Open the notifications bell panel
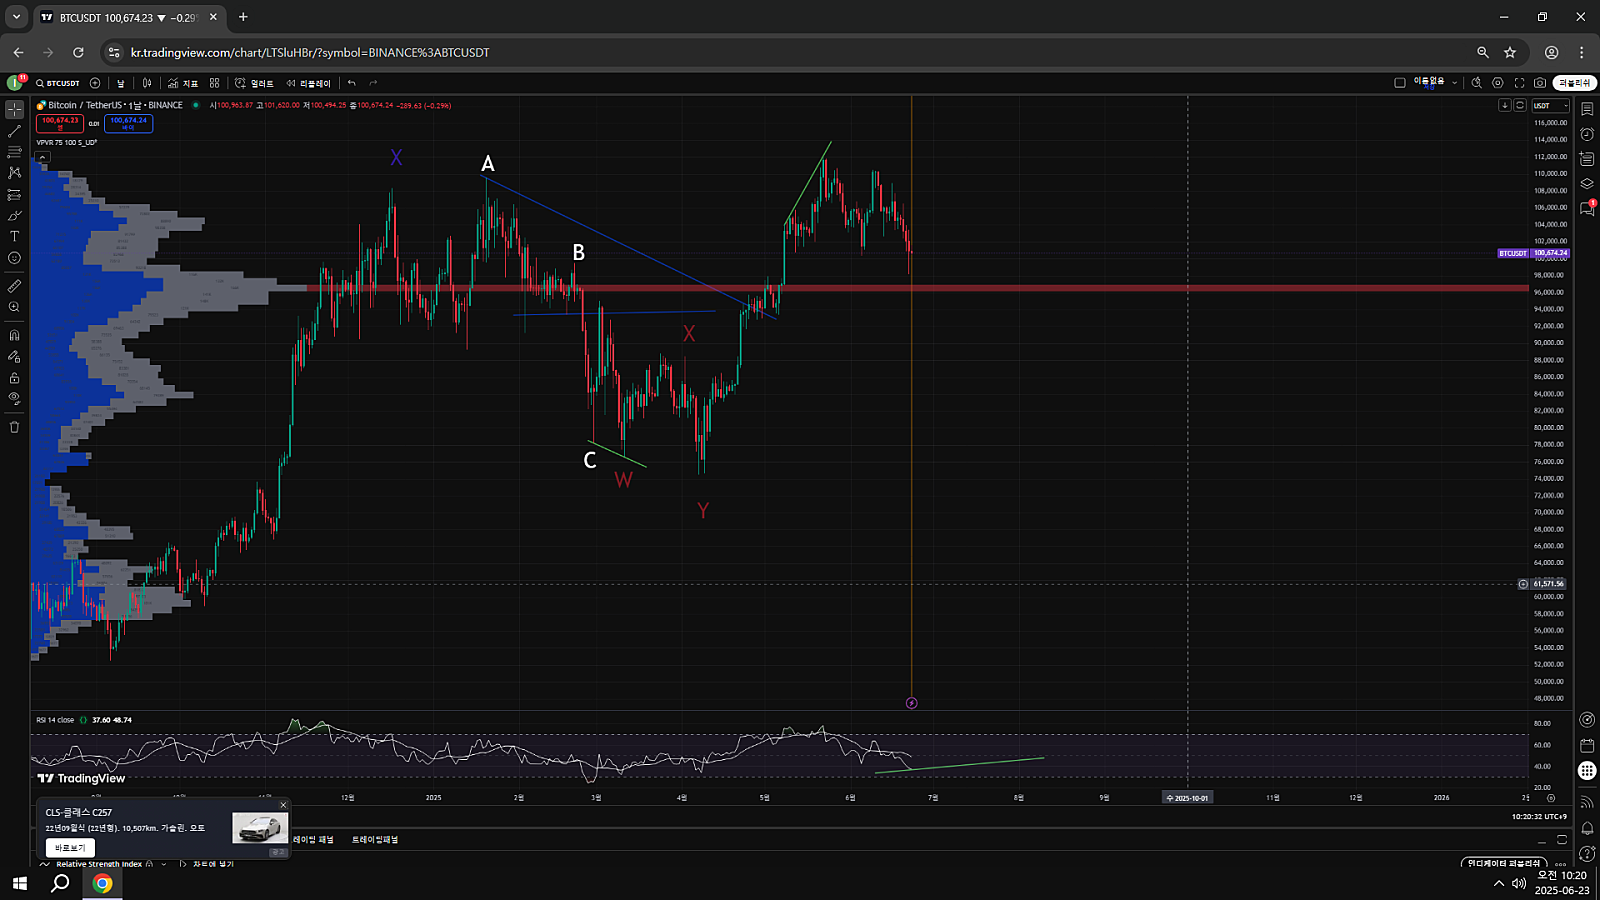This screenshot has width=1600, height=900. [1587, 828]
